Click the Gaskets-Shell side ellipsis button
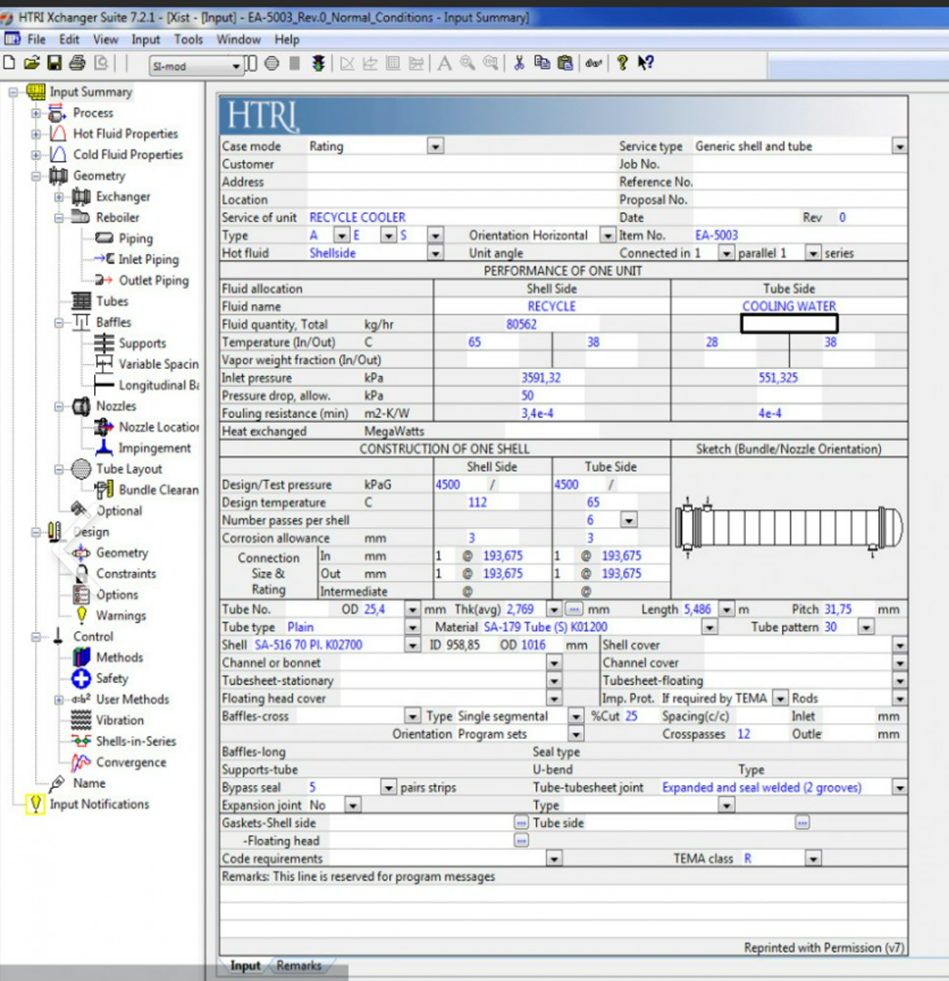 pyautogui.click(x=521, y=823)
